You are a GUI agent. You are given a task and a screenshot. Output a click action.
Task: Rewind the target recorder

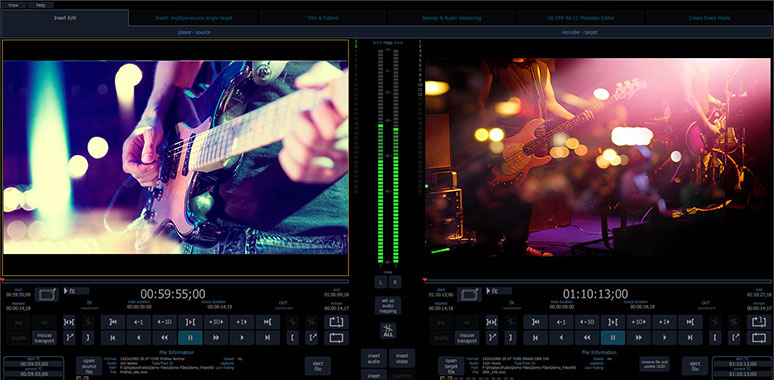(587, 338)
